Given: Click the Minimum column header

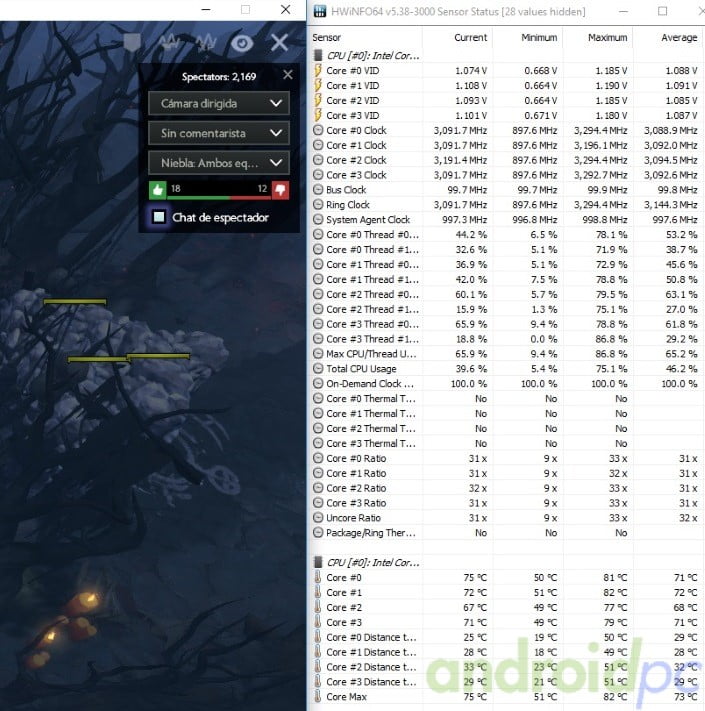Looking at the screenshot, I should point(539,38).
